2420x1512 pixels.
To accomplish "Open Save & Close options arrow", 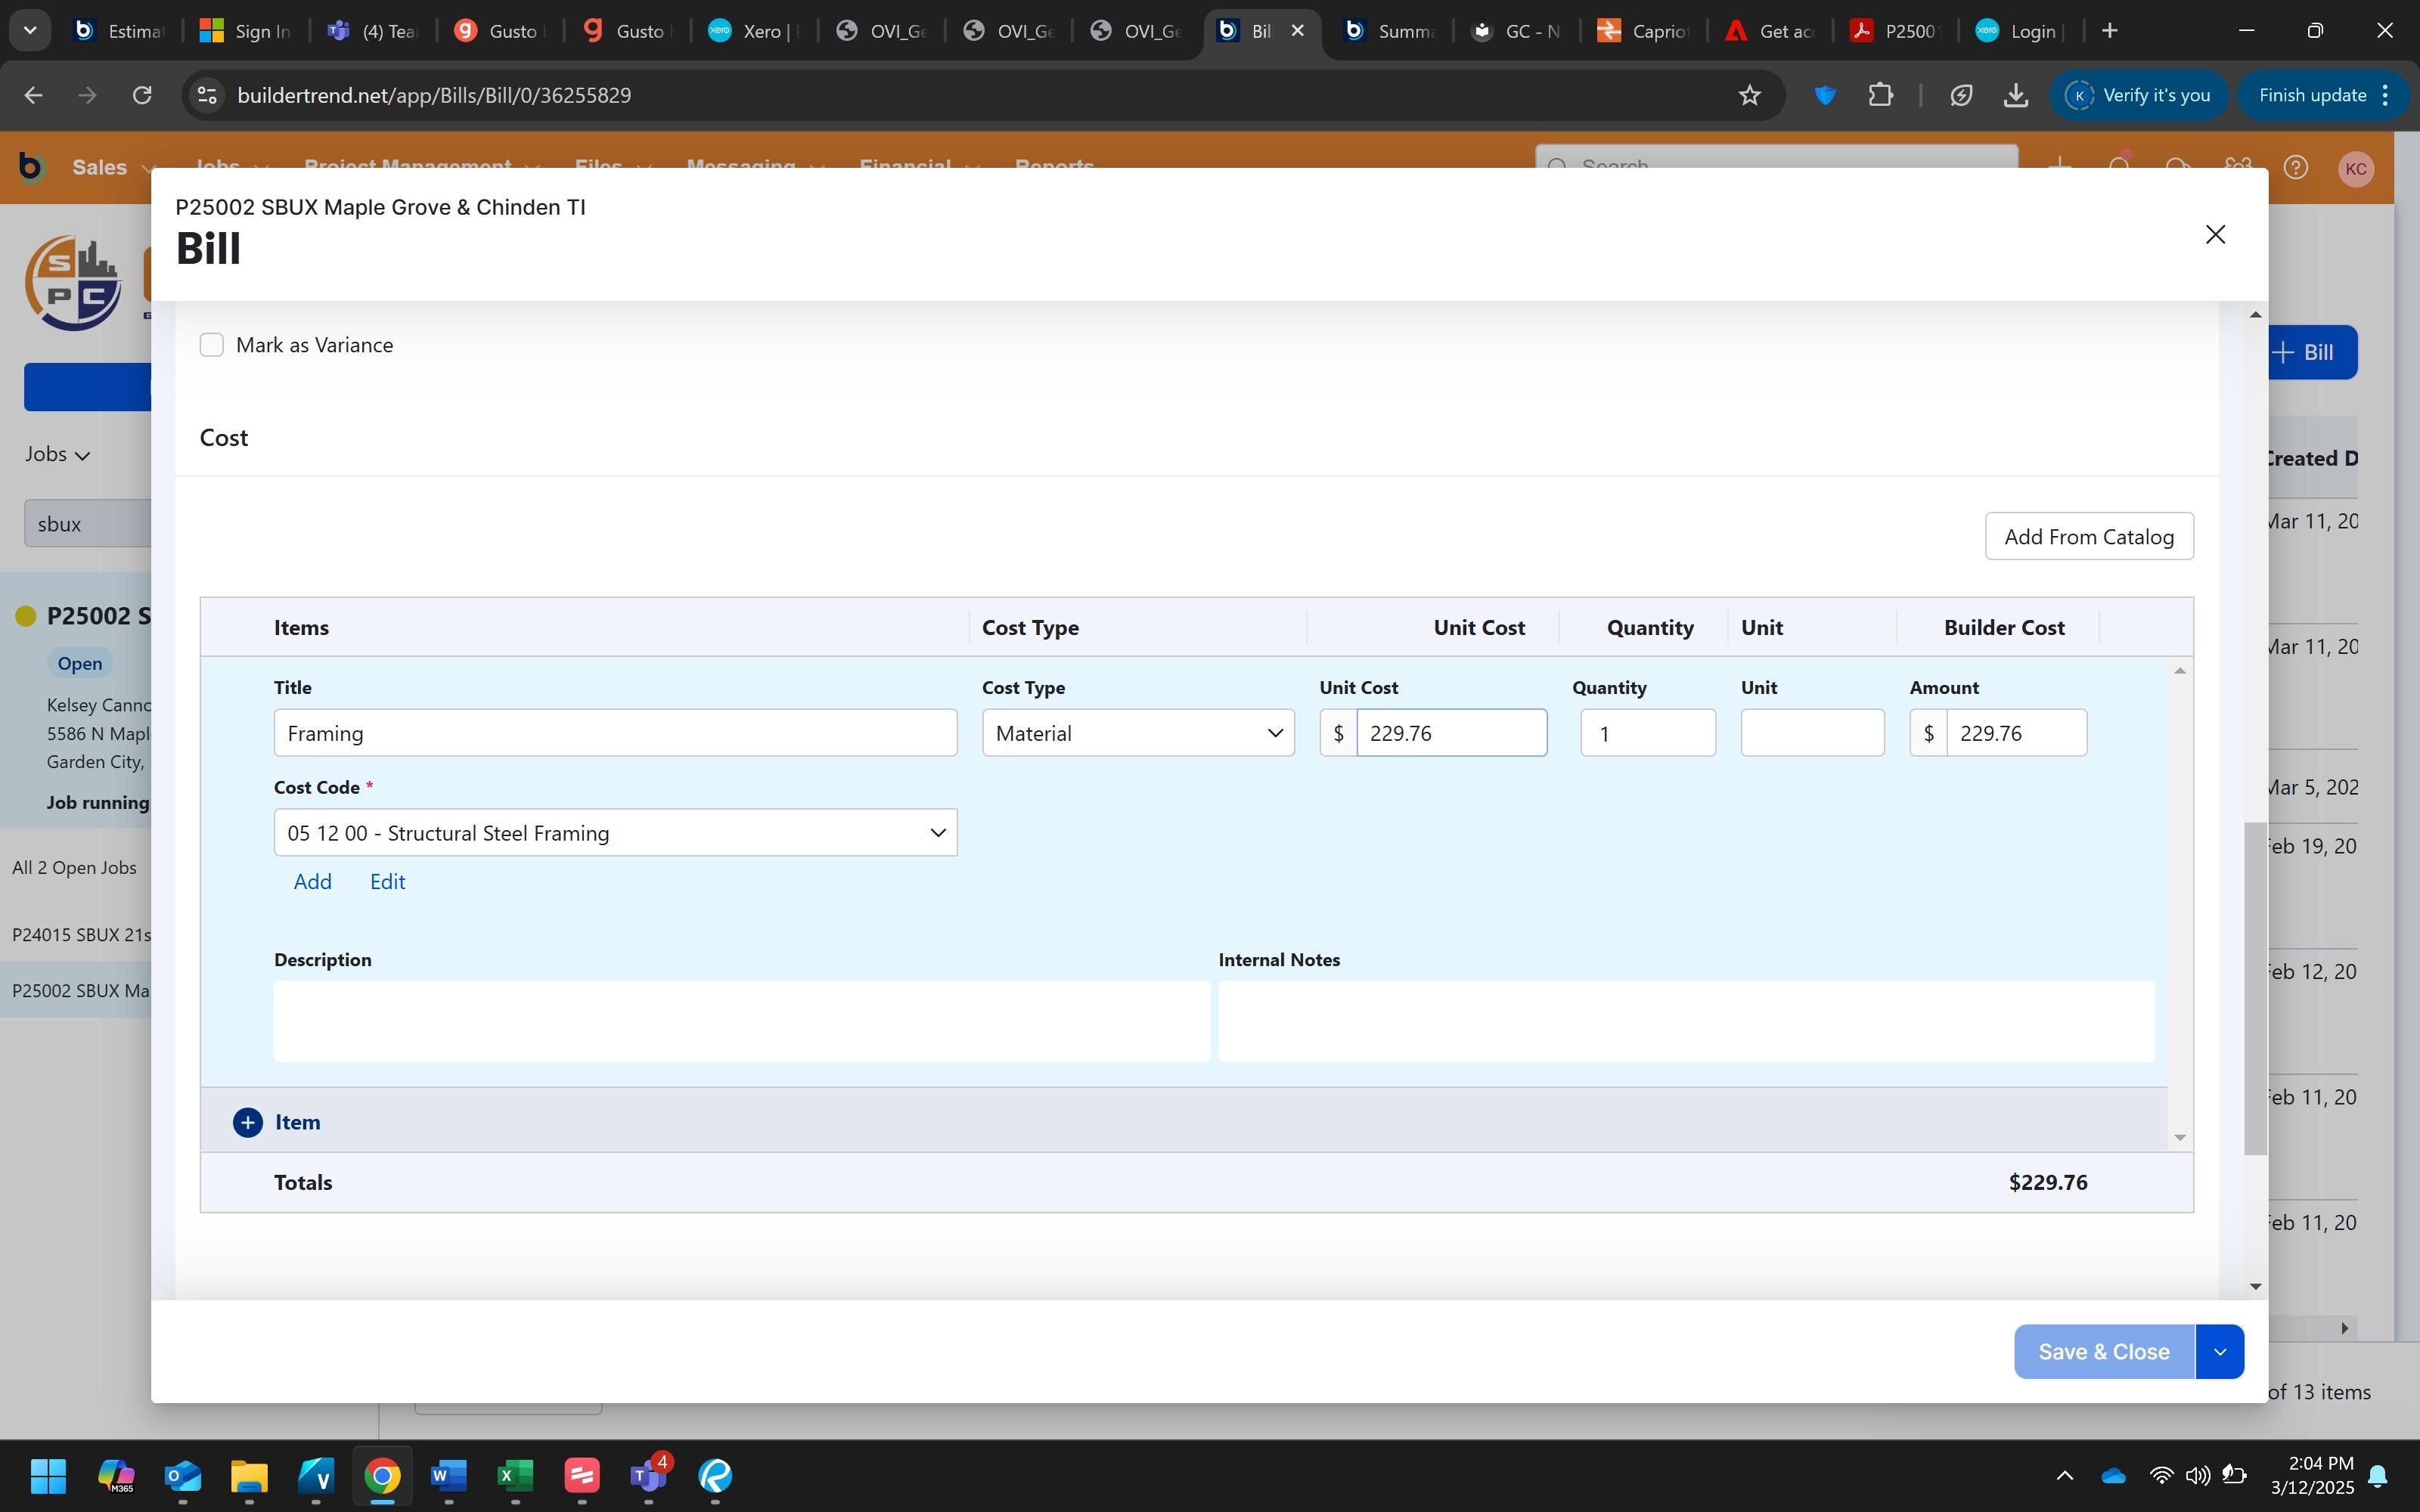I will [2219, 1352].
